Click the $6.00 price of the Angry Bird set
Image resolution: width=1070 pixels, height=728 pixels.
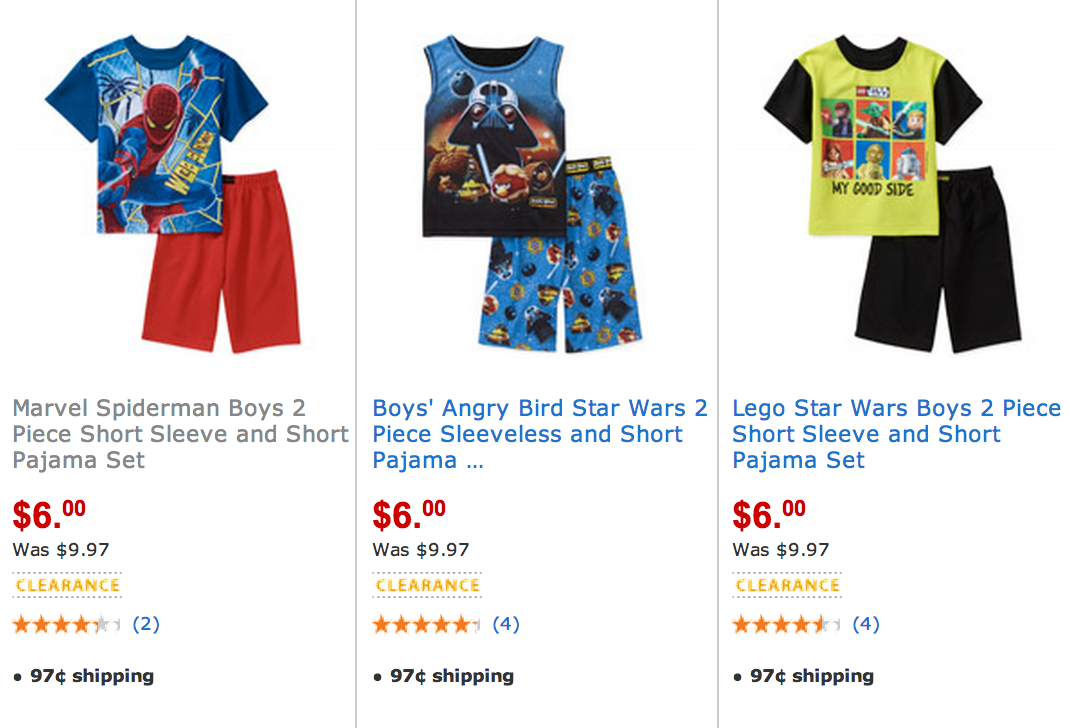point(409,515)
